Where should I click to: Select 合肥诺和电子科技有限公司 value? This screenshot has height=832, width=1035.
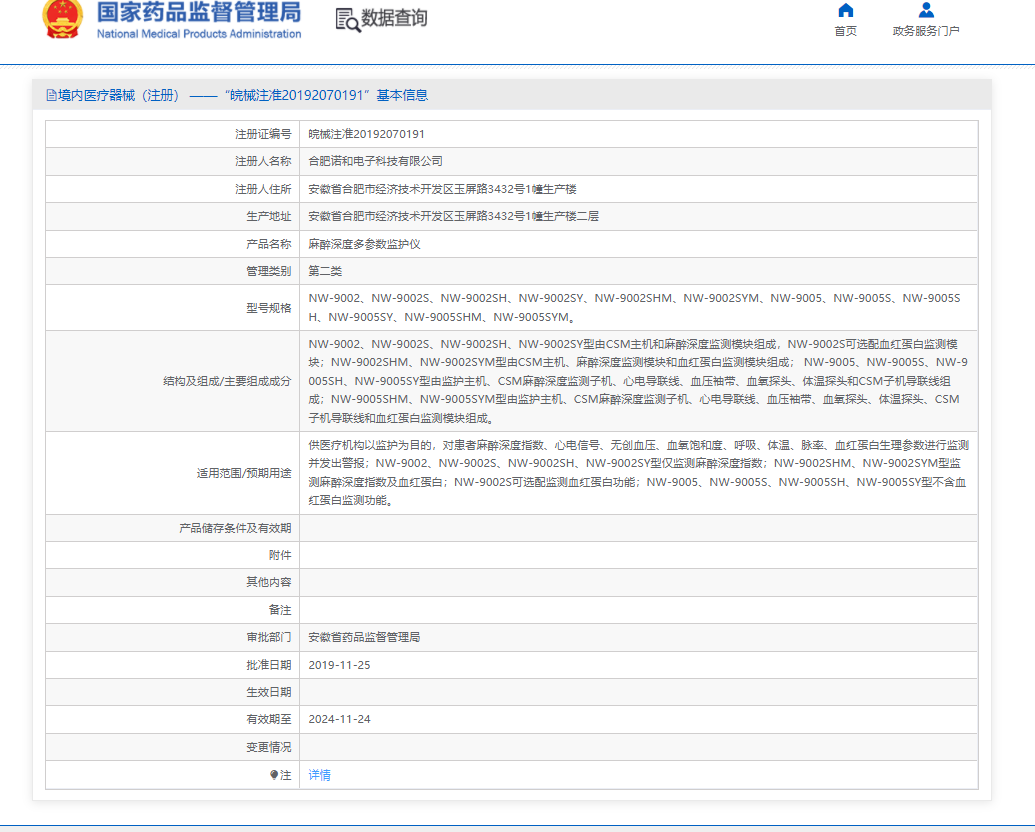376,161
